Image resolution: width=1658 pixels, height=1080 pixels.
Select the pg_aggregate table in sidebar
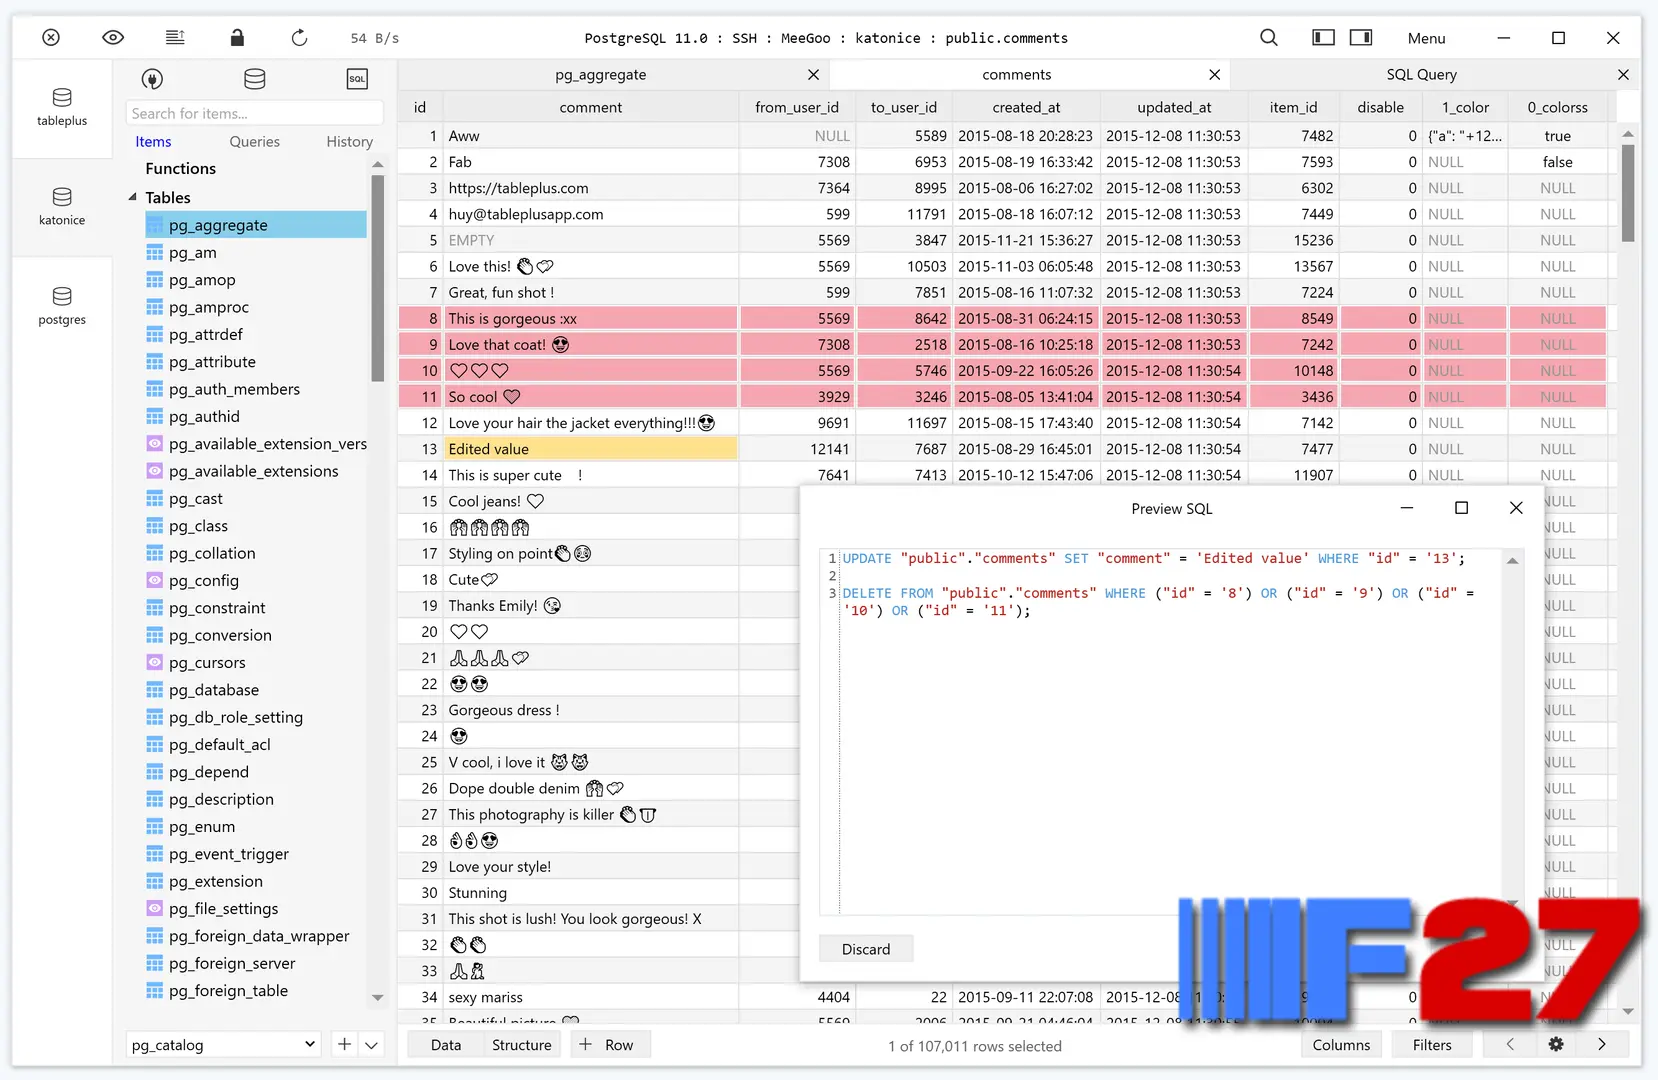click(256, 225)
